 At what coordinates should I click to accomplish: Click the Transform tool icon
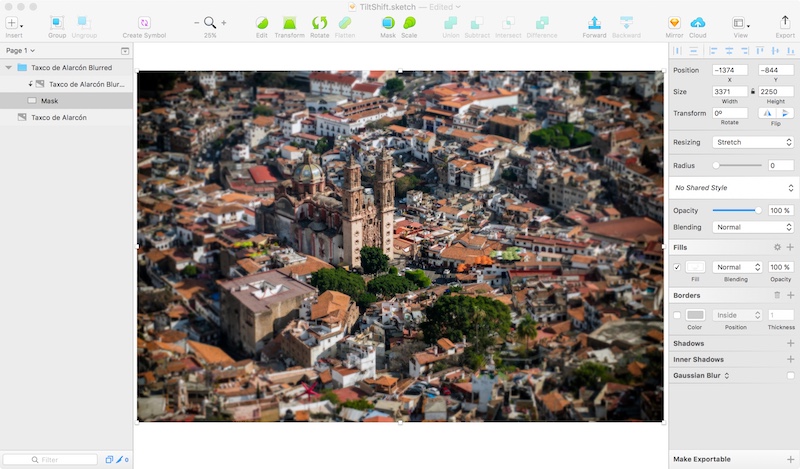coord(289,22)
